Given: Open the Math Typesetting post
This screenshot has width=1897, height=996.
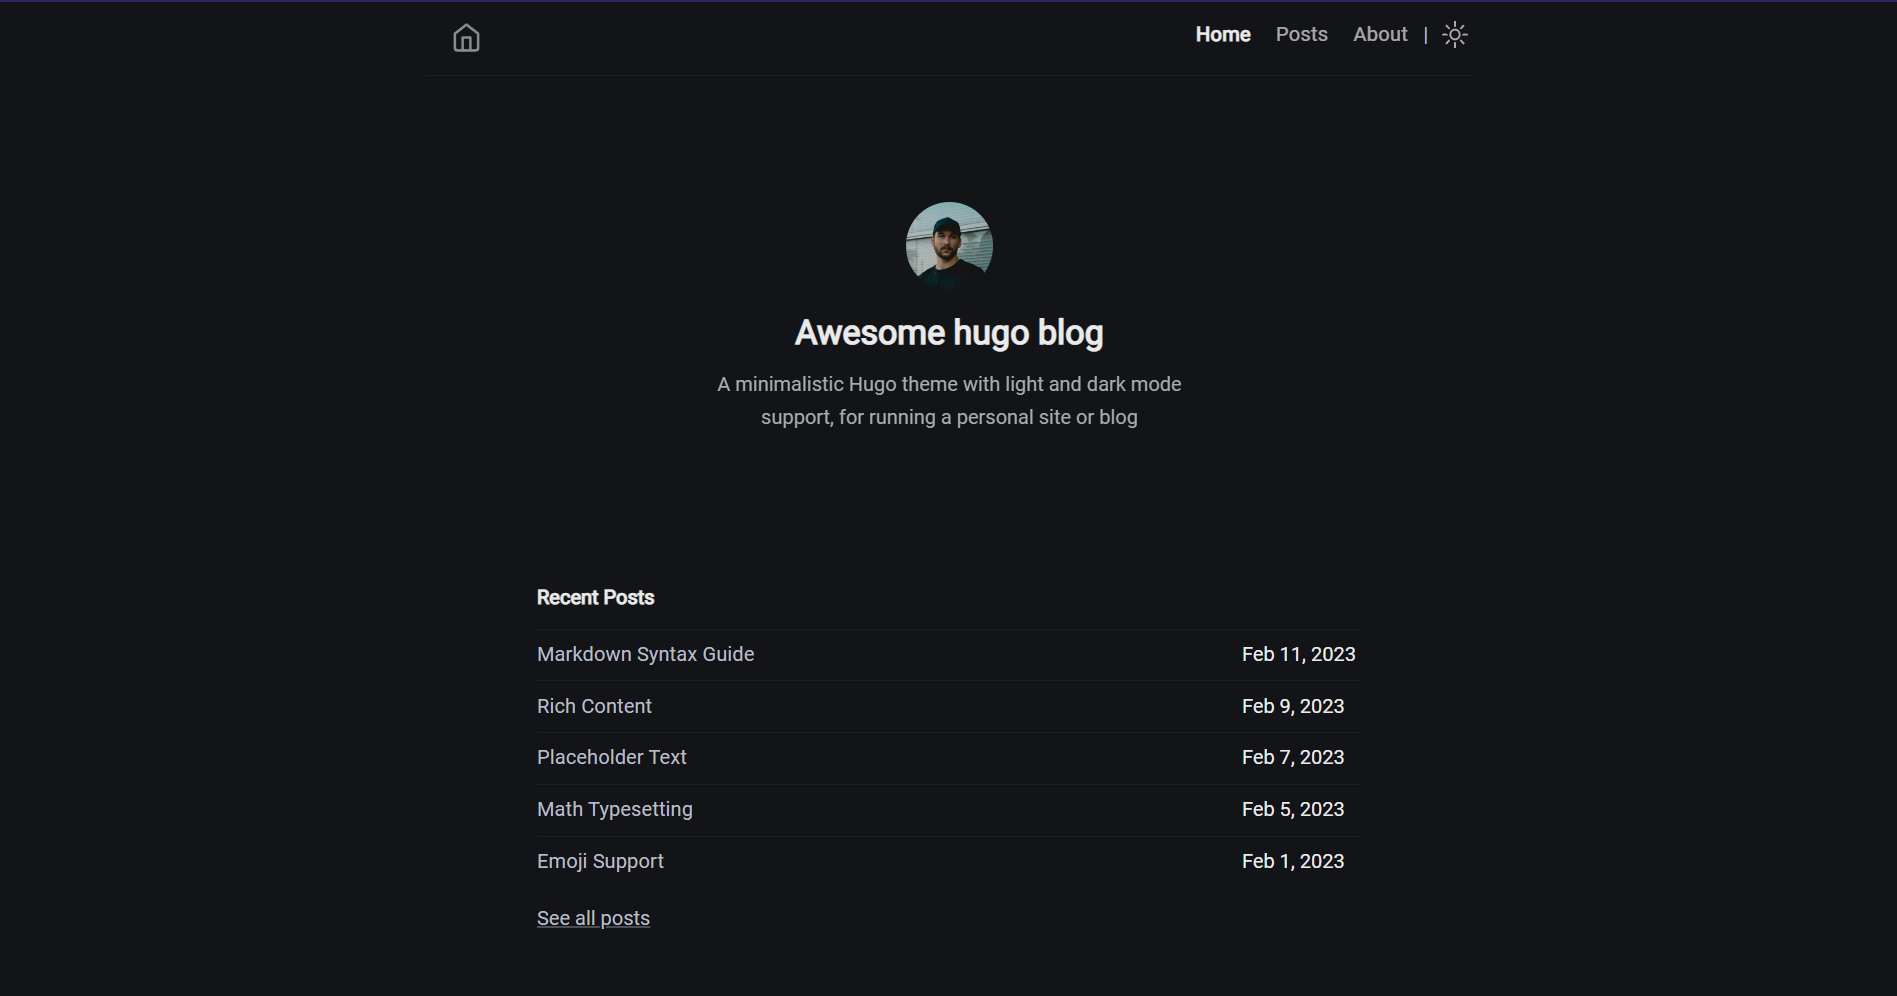Looking at the screenshot, I should pos(614,810).
